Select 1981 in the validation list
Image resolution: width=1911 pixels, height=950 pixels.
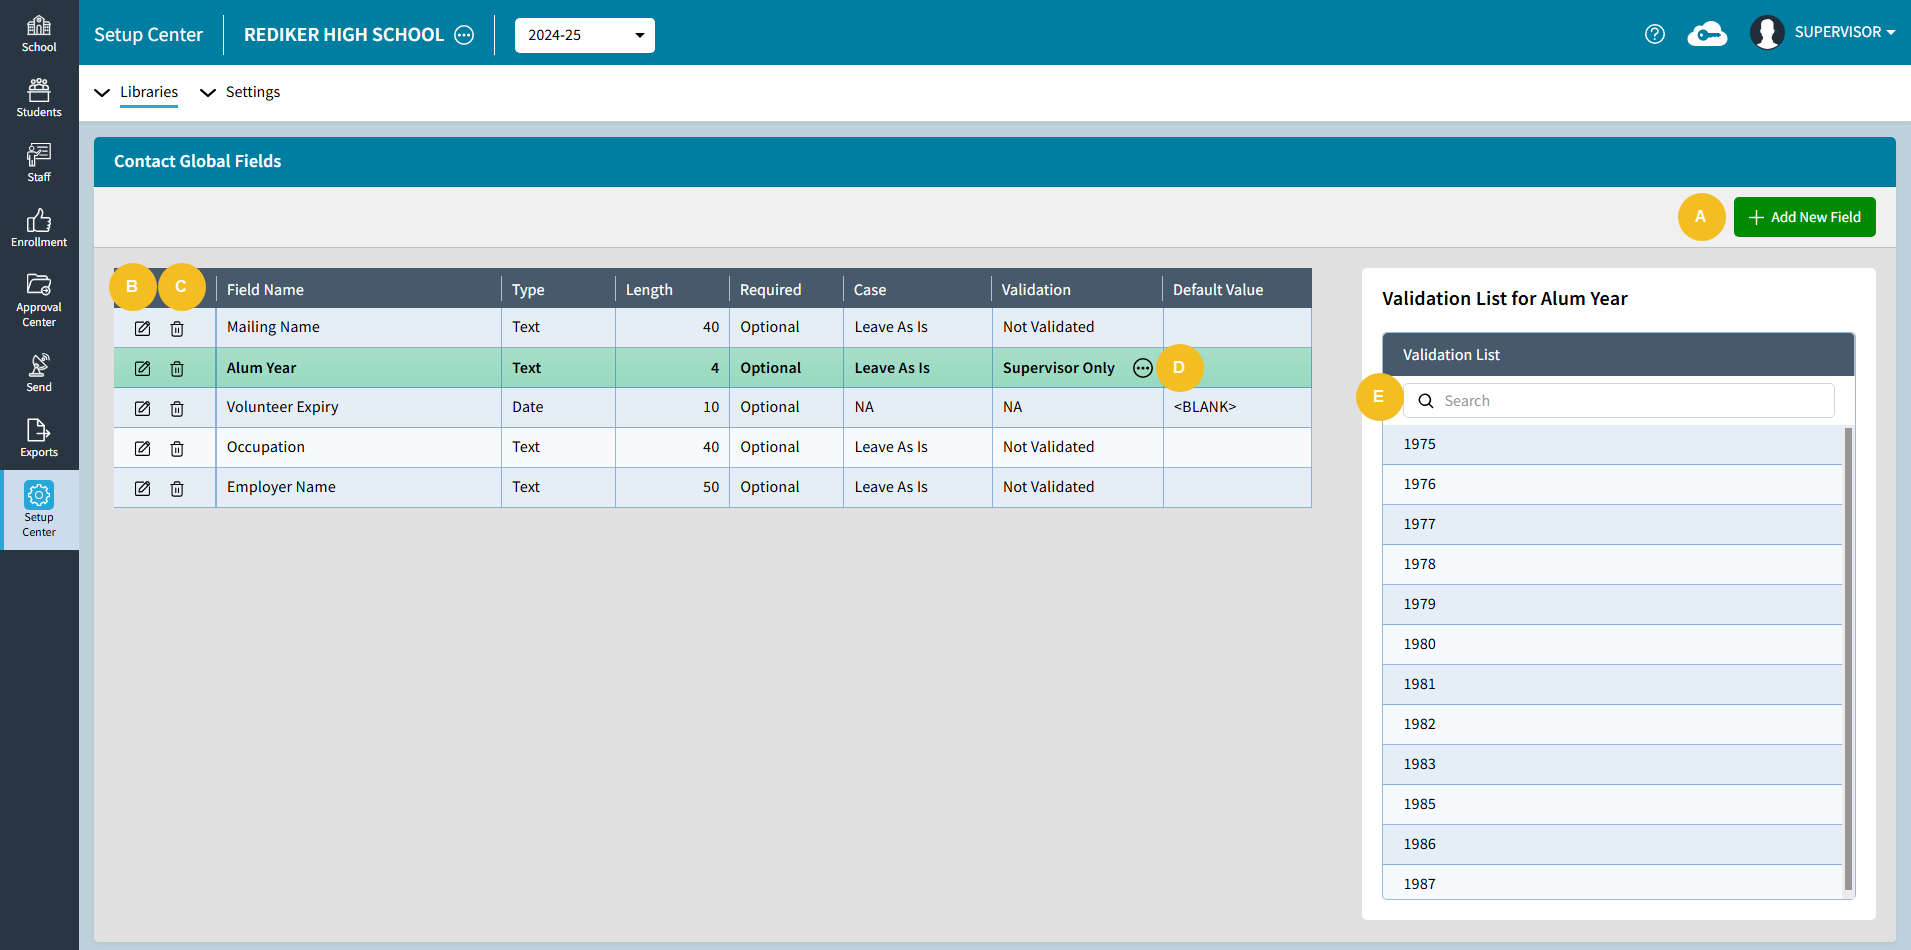click(x=1612, y=684)
